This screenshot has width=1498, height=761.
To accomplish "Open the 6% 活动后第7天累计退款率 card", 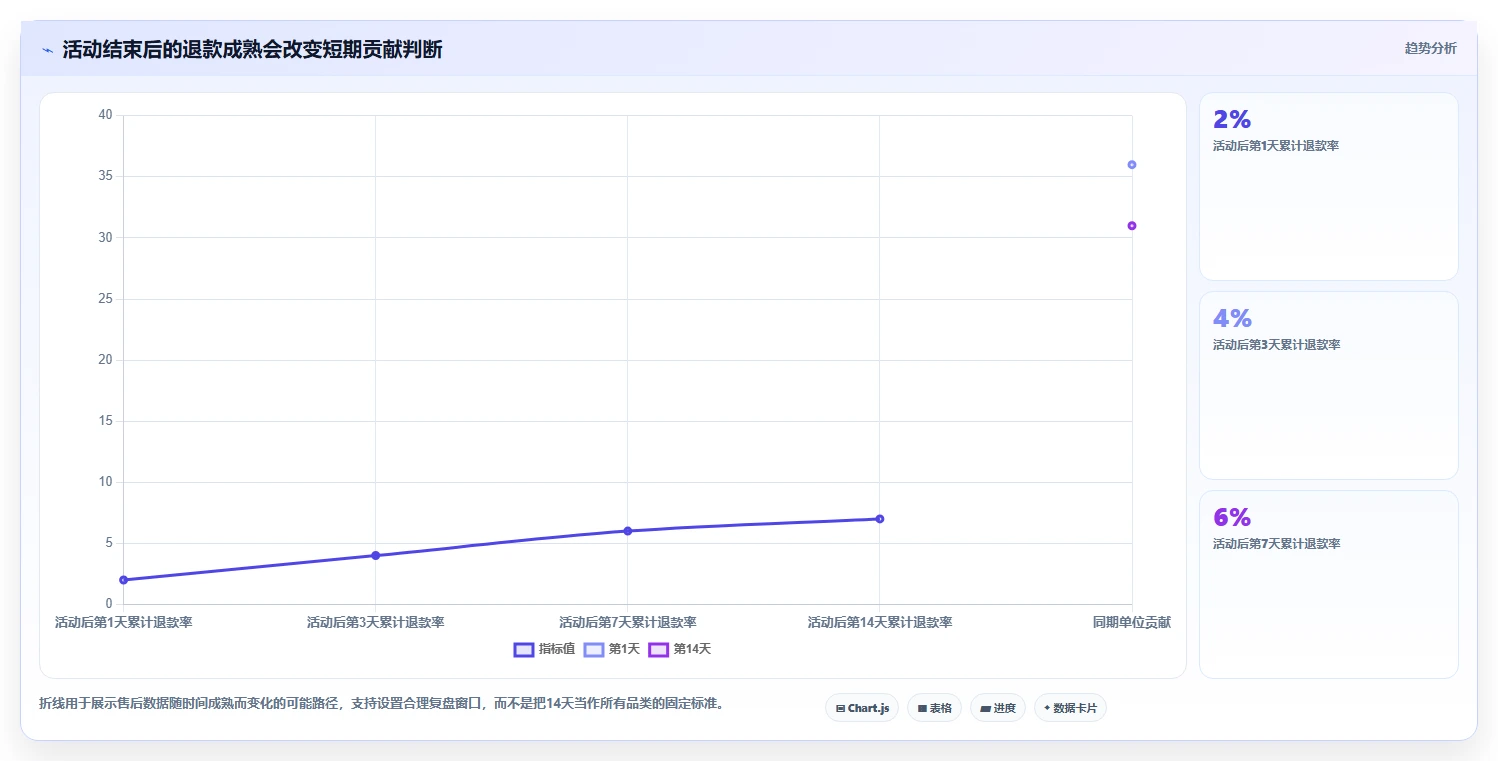I will coord(1328,584).
